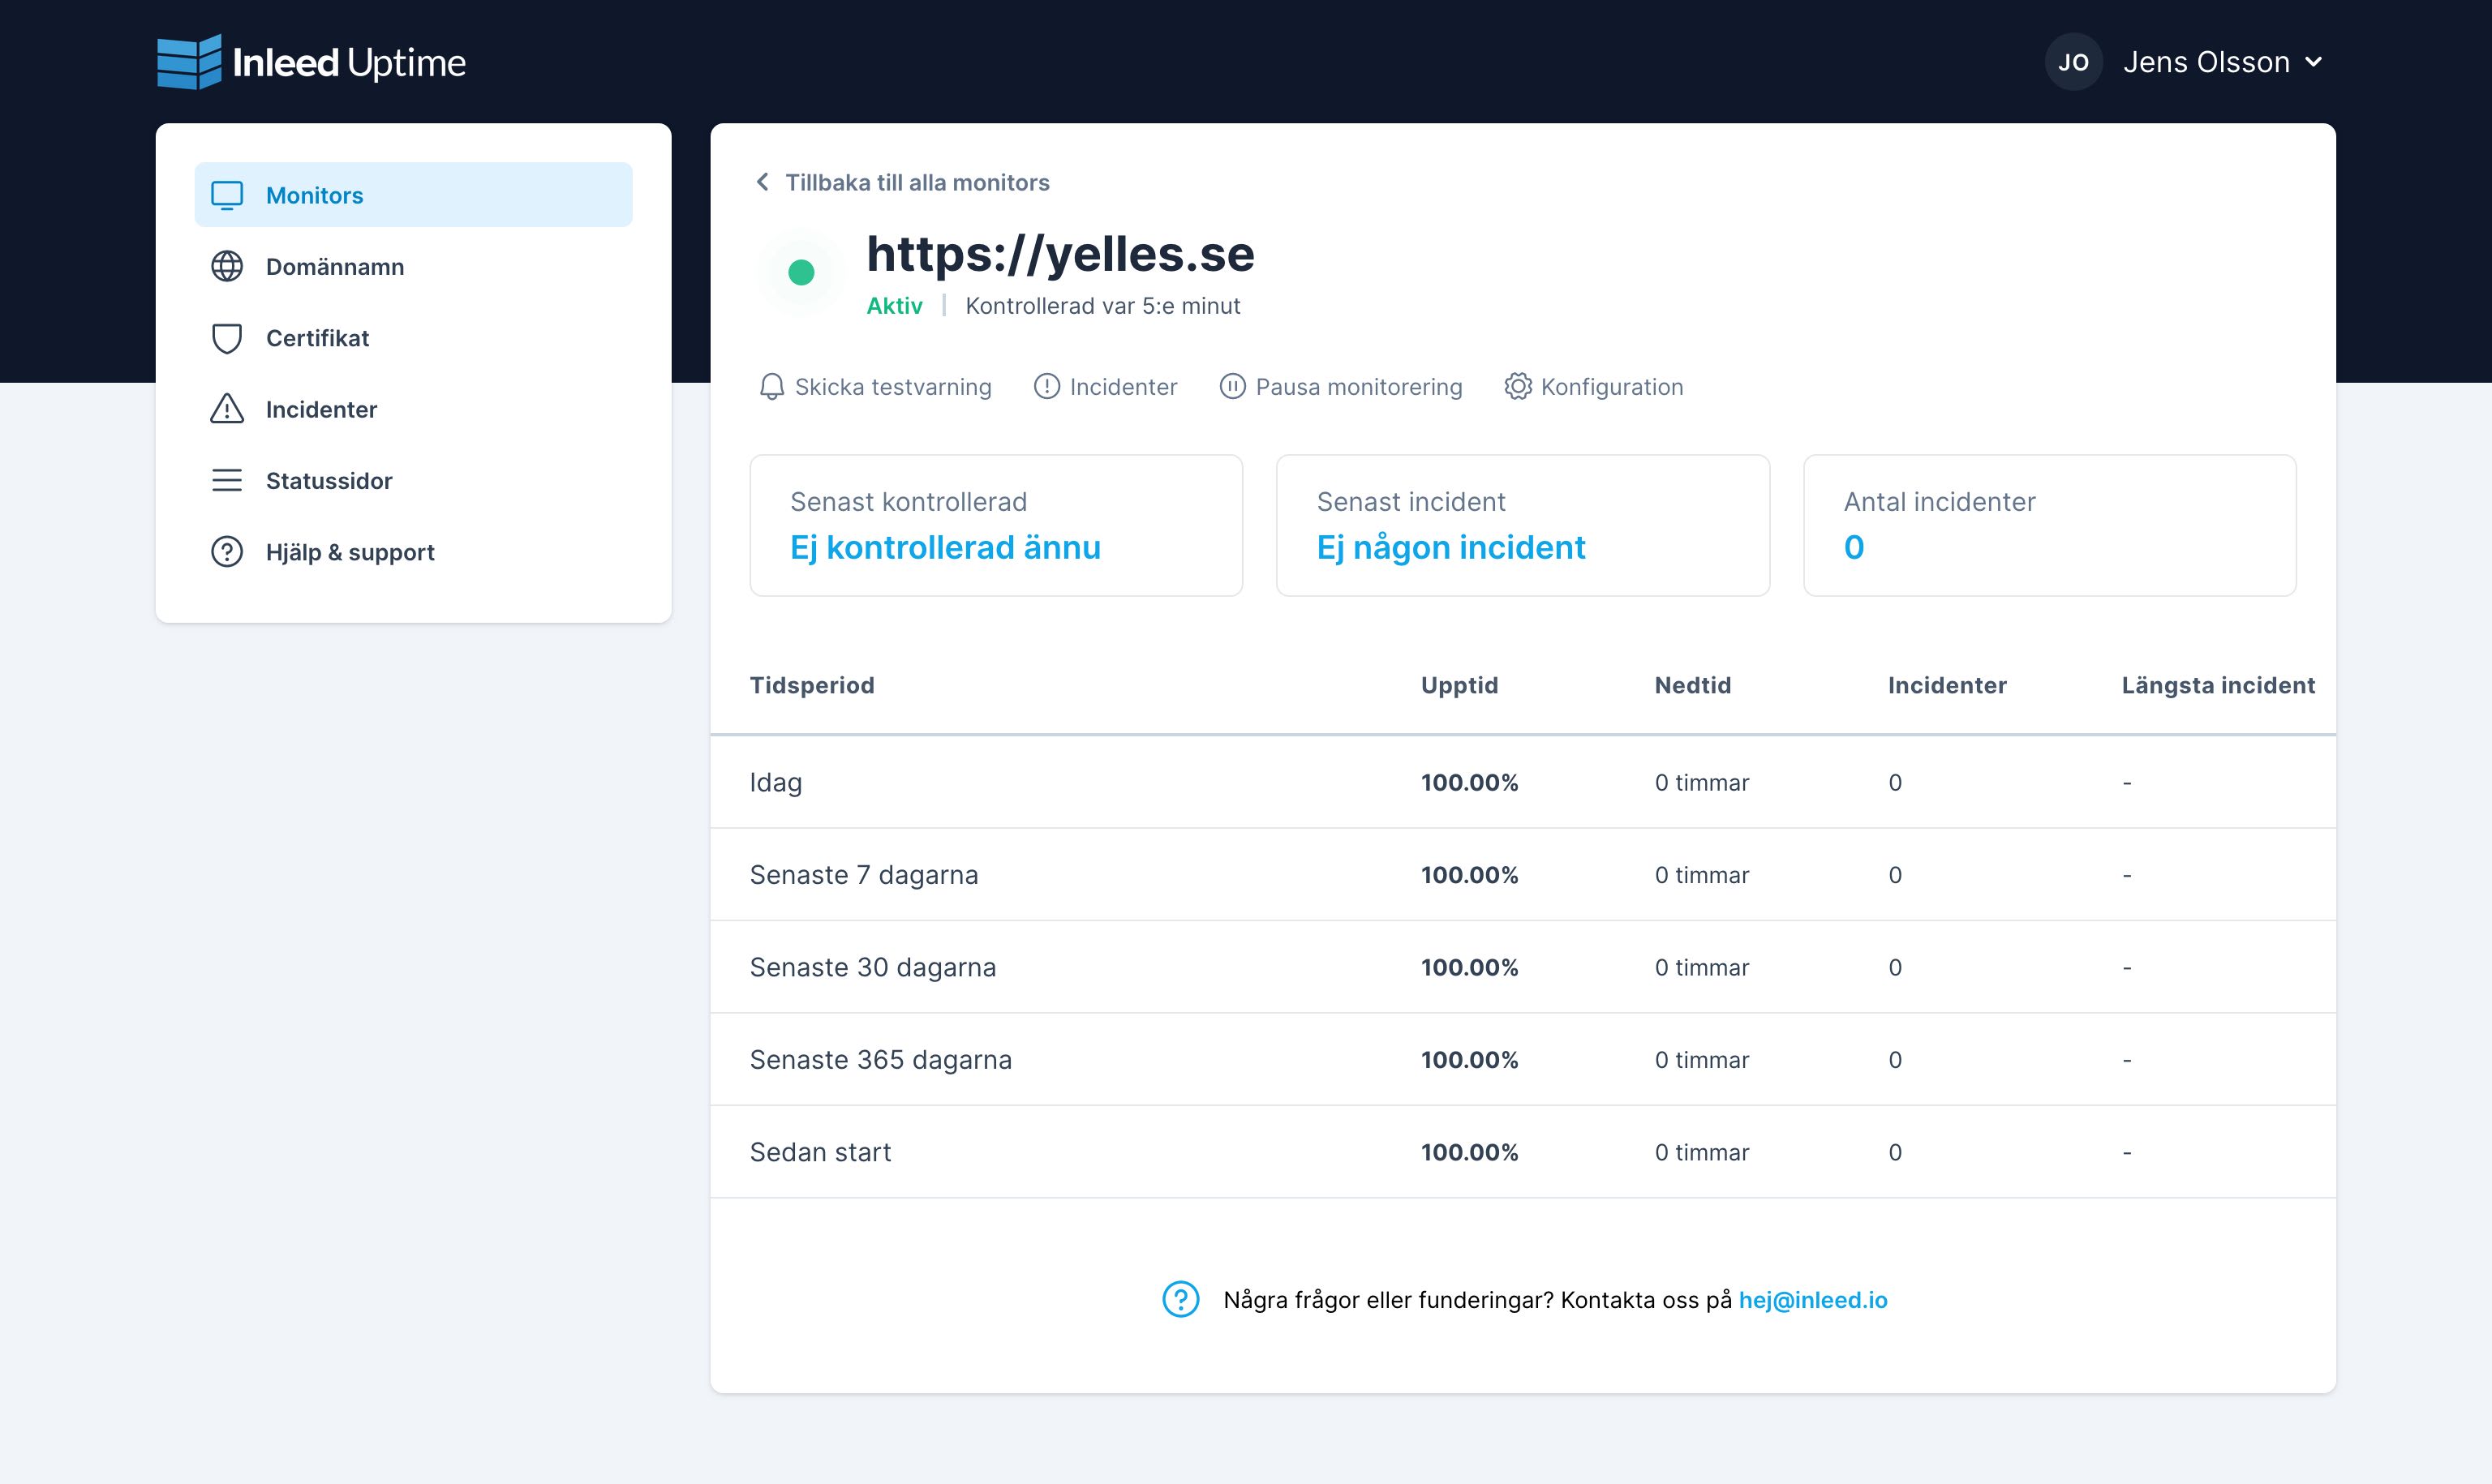Screen dimensions: 2492x1484
Task: Click the Monitors screen icon in sidebar
Action: click(x=227, y=195)
